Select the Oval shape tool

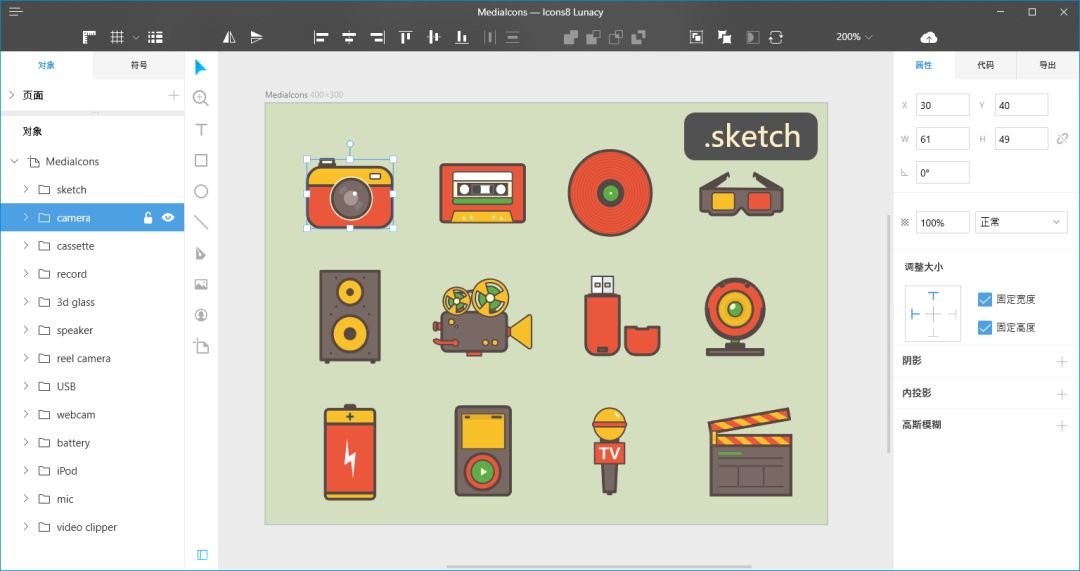[x=201, y=191]
